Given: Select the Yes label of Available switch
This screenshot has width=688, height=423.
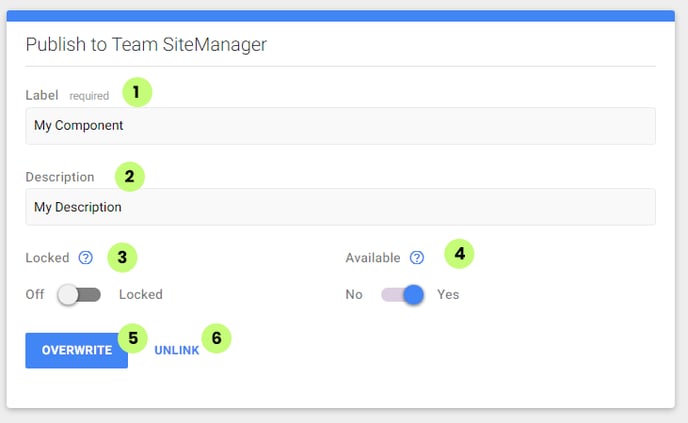Looking at the screenshot, I should coord(448,294).
